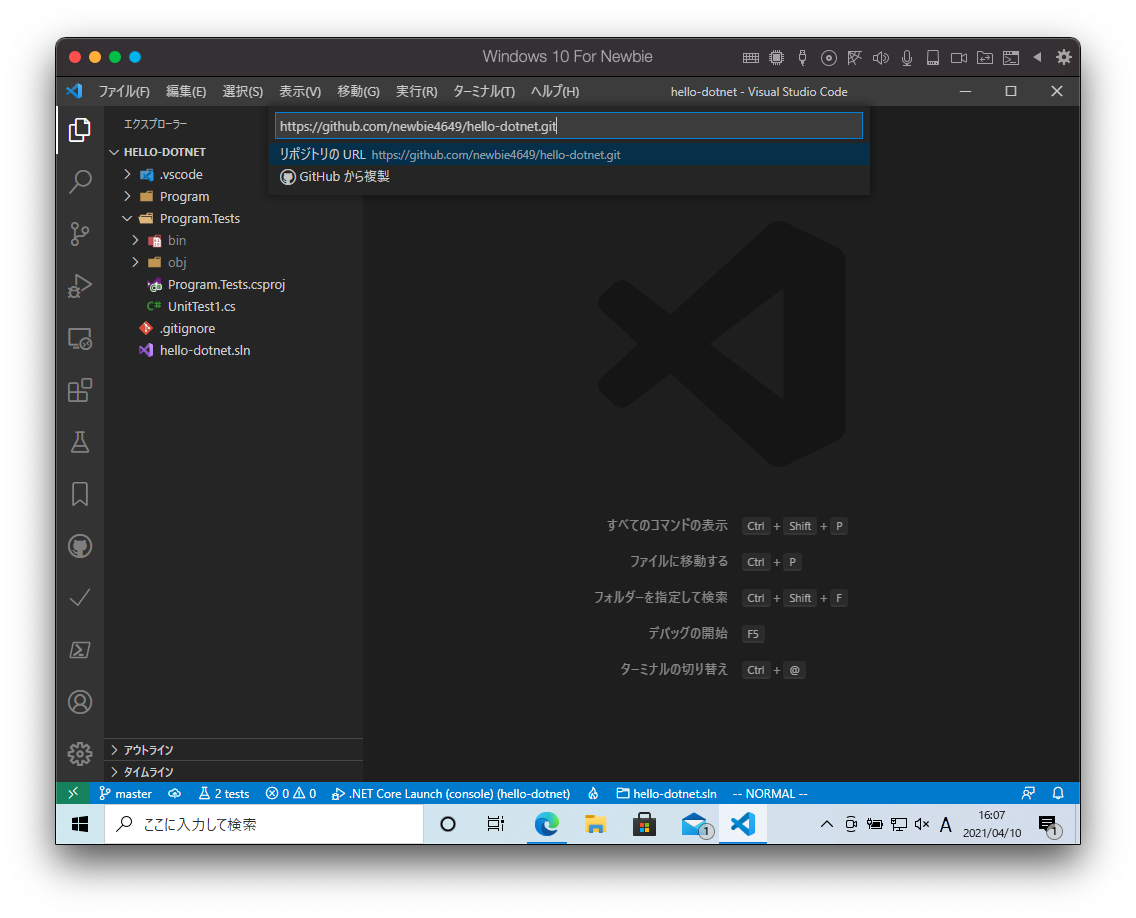The image size is (1136, 918).
Task: Click the Windows Start button
Action: point(80,824)
